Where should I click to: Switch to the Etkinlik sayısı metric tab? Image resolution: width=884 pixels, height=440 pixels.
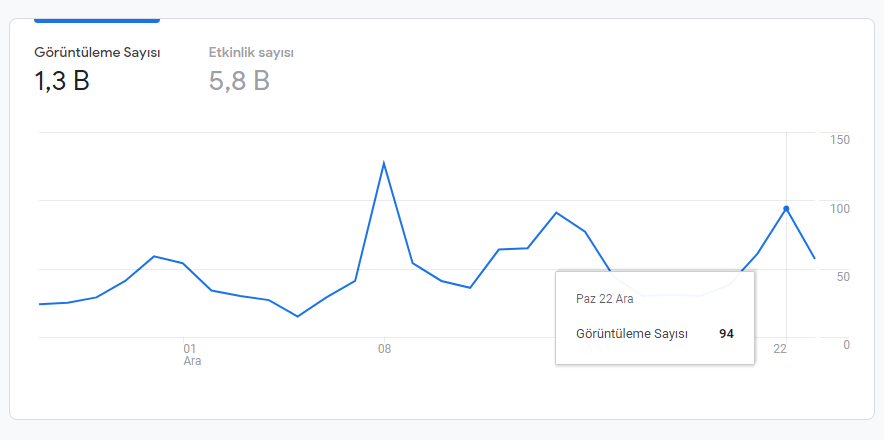[251, 67]
